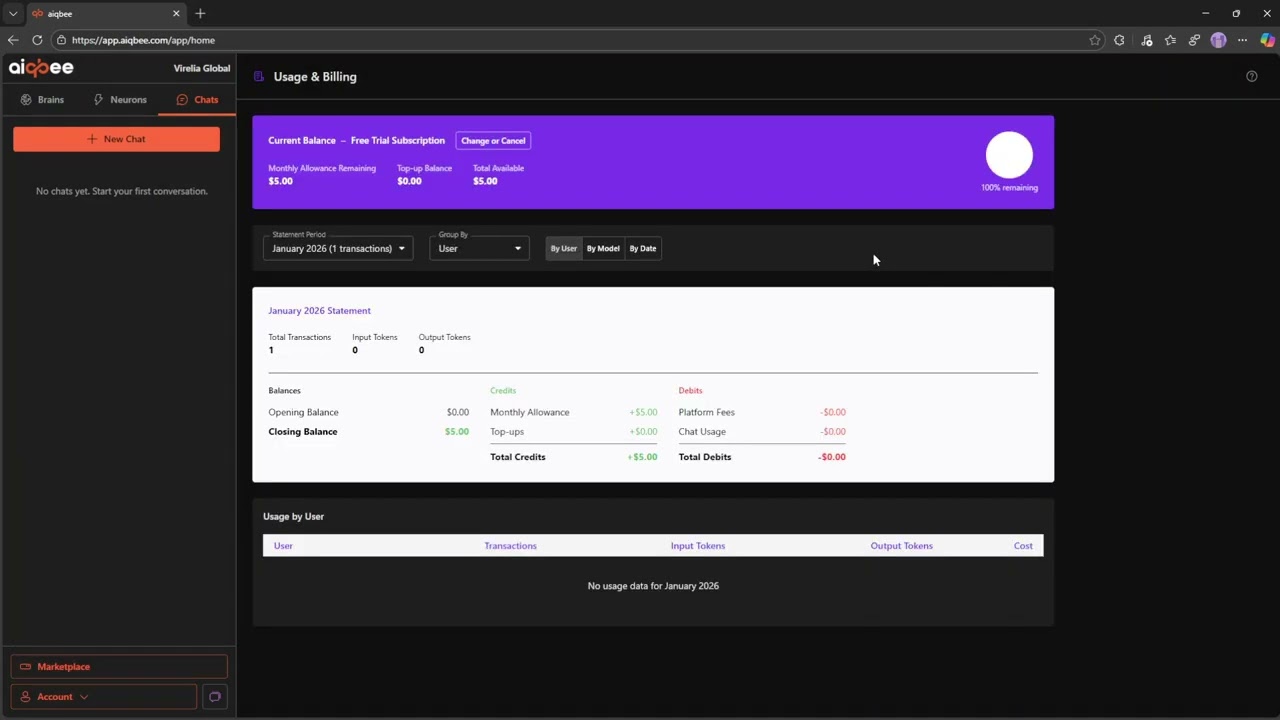
Task: Sort by the Input Tokens column header
Action: 698,546
